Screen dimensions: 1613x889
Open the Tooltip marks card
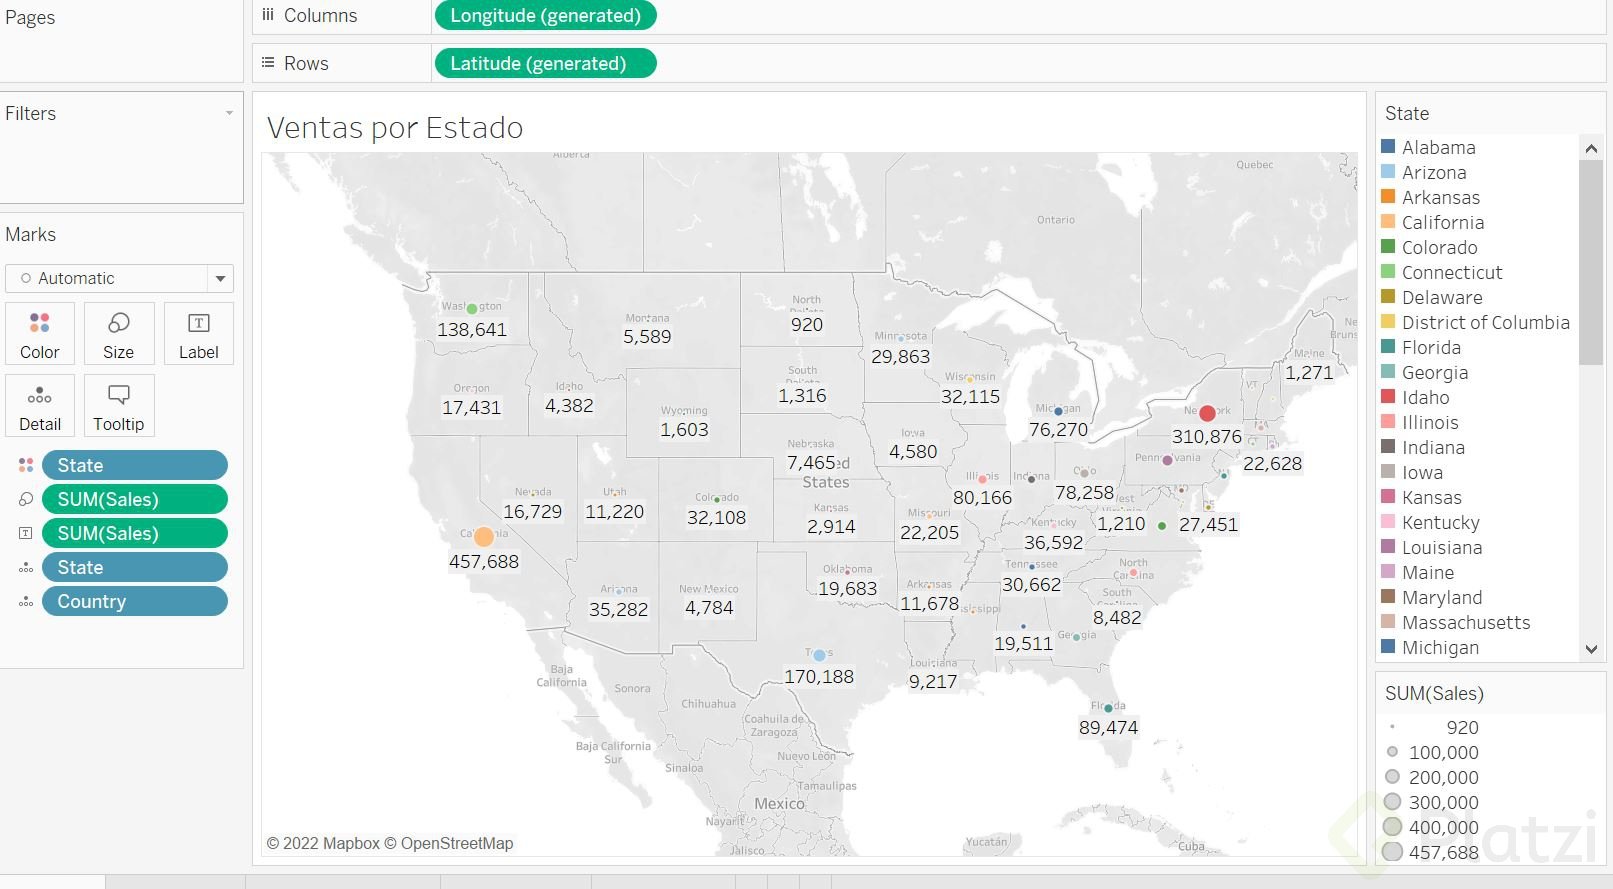tap(119, 406)
